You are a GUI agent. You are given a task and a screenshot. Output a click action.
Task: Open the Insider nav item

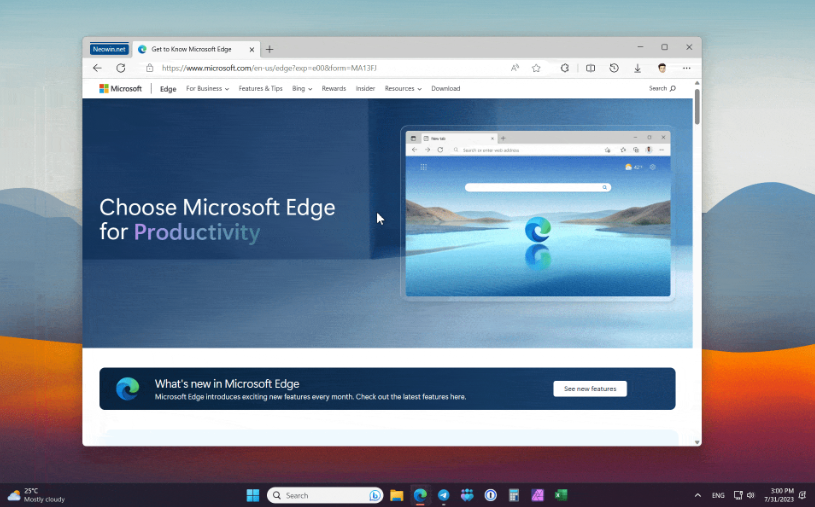pos(365,88)
